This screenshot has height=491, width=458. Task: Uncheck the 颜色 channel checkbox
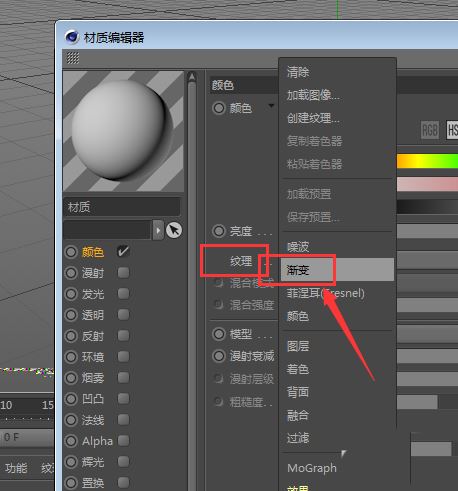coord(123,251)
